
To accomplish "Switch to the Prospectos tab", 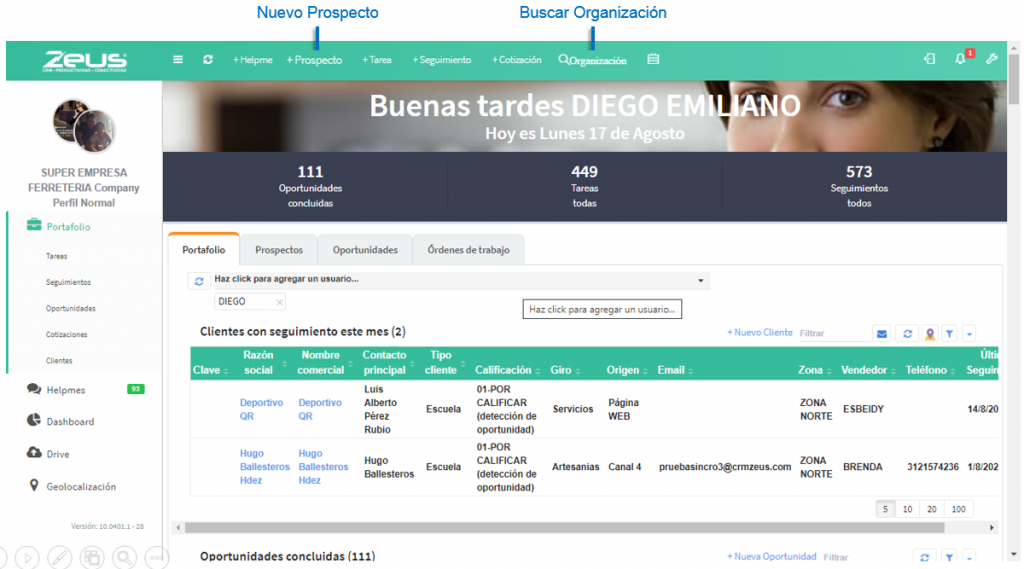I will coord(279,250).
